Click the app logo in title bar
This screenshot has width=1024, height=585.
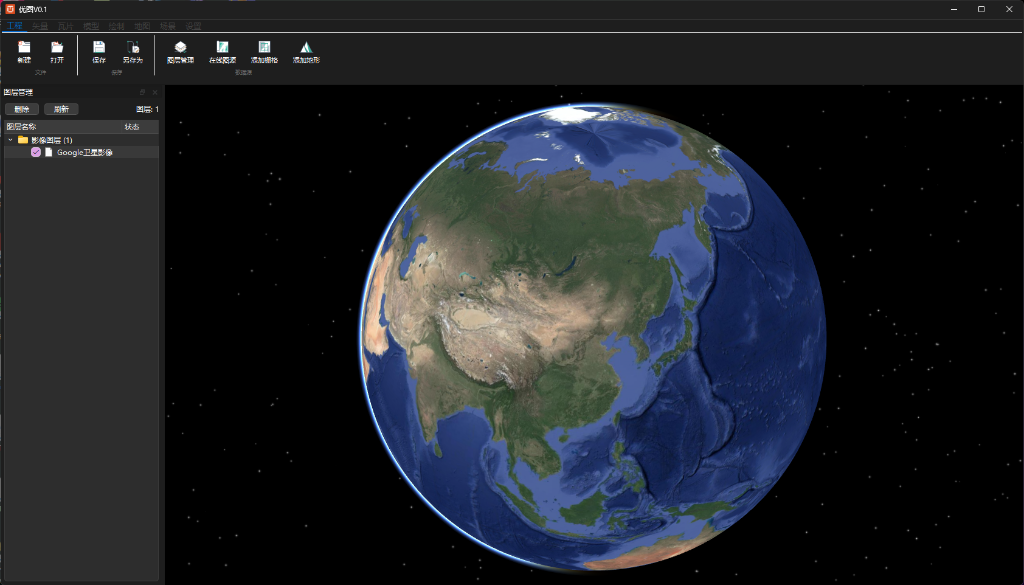10,7
